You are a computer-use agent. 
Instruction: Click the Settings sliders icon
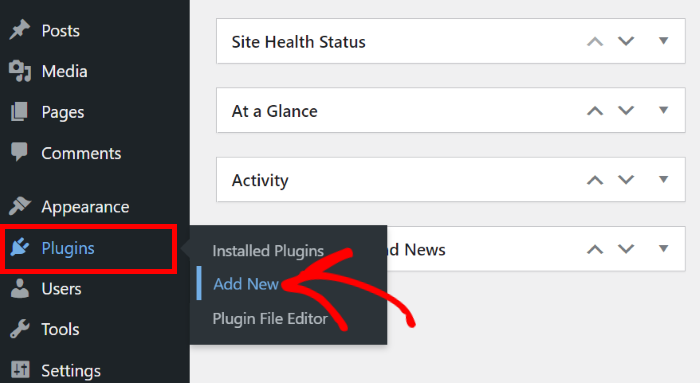(x=20, y=370)
